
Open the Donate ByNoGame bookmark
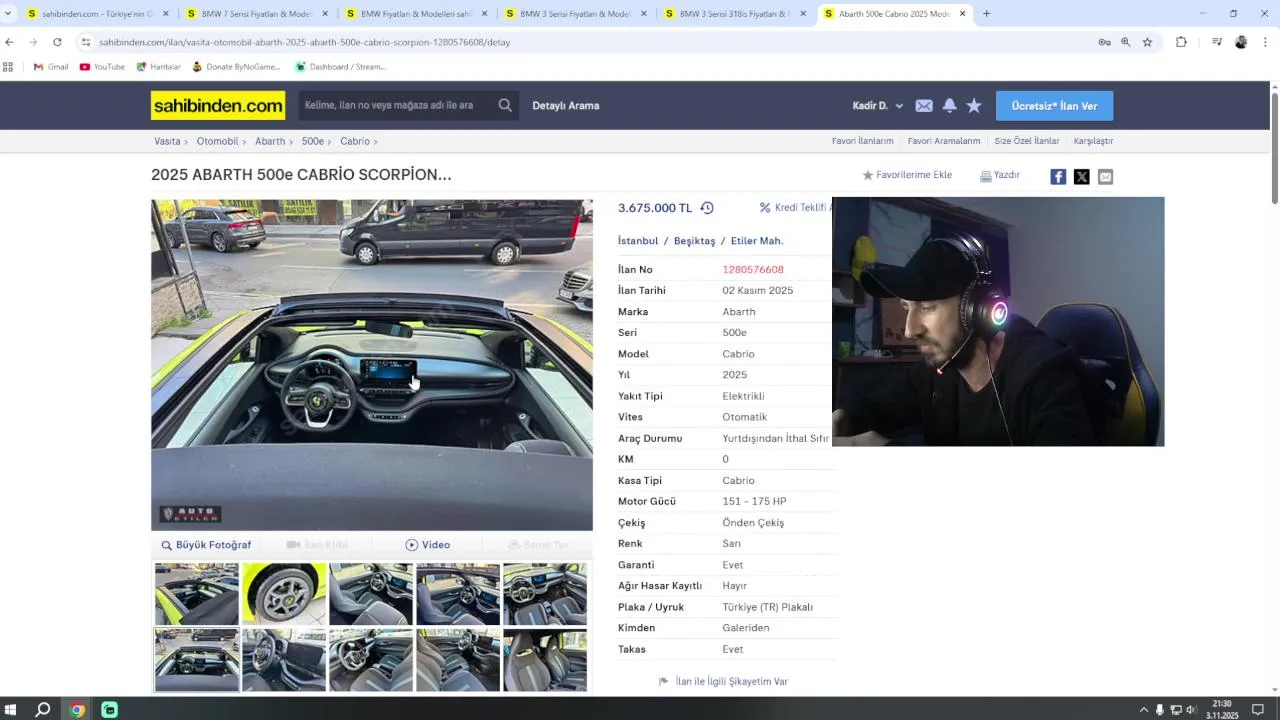(236, 67)
